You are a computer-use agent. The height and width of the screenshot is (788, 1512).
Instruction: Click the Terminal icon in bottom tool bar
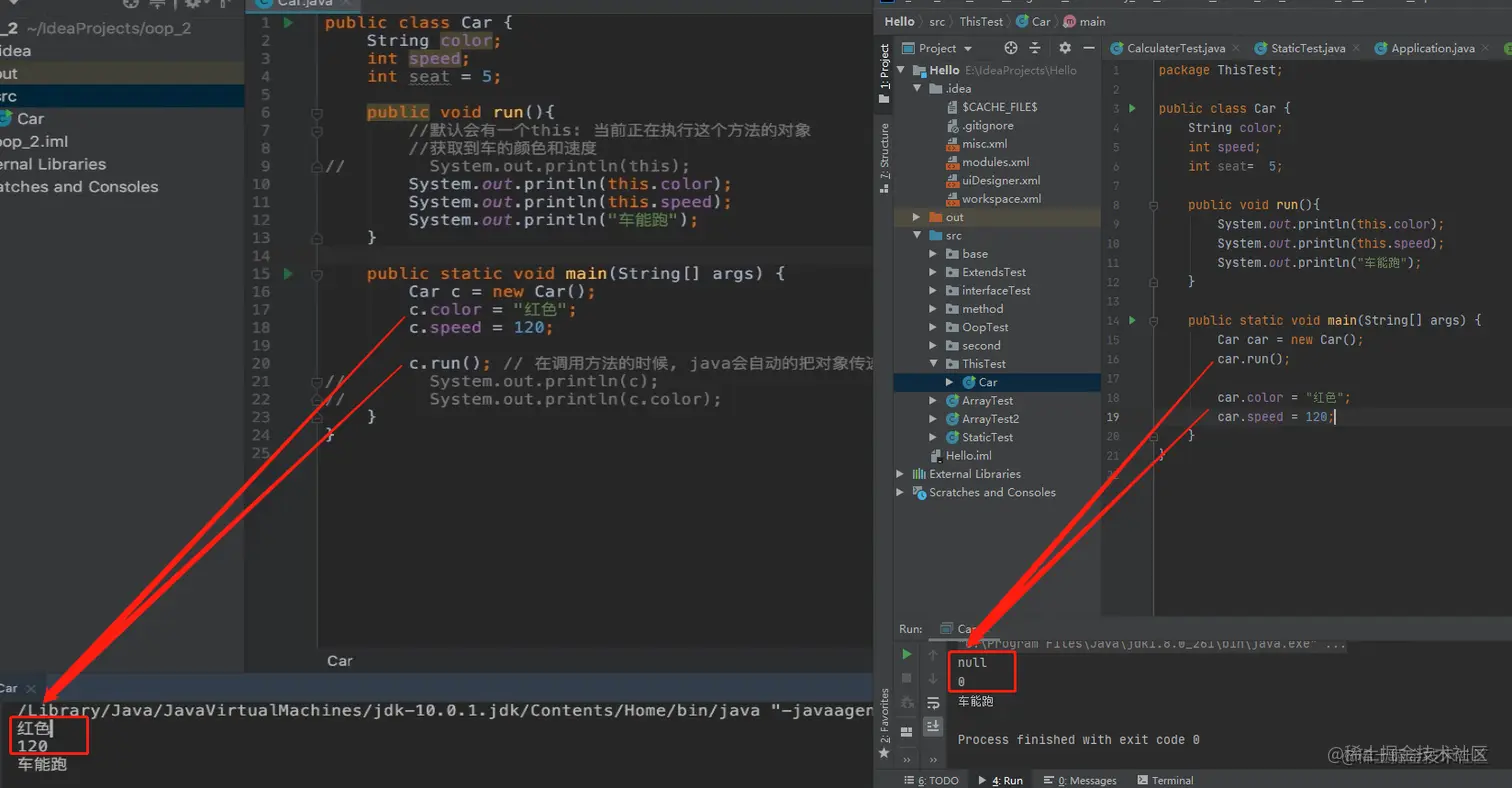[1141, 780]
